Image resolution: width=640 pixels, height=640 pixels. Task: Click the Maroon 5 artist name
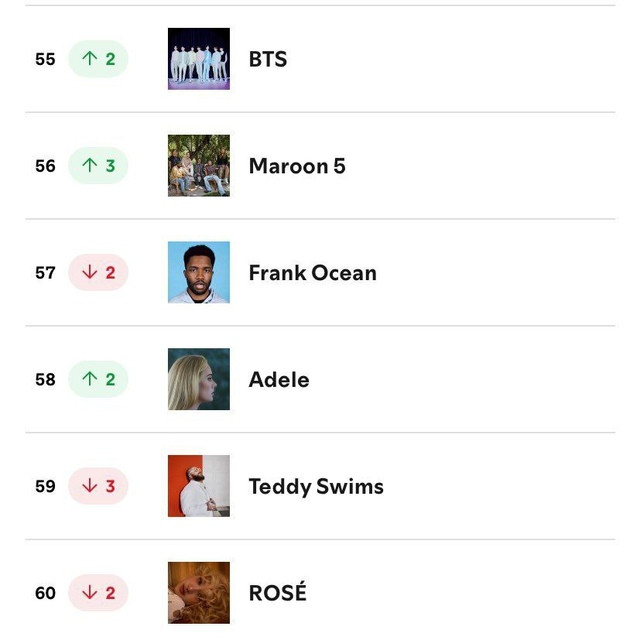[x=297, y=166]
